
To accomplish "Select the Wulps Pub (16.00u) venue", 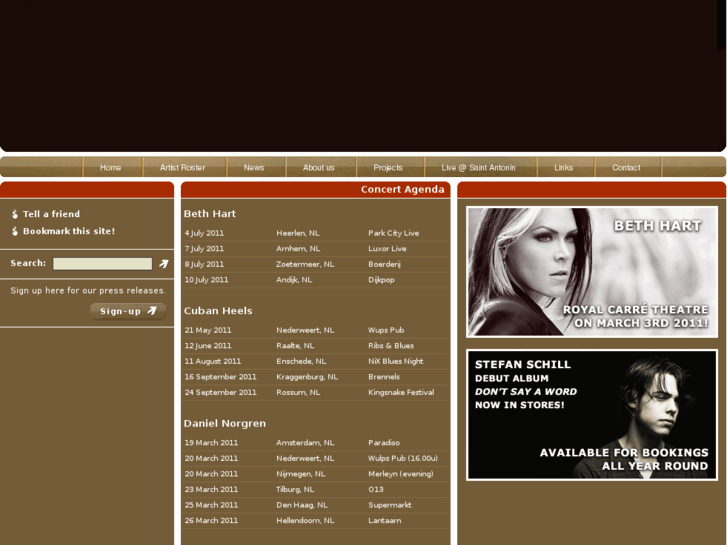I will pyautogui.click(x=403, y=458).
